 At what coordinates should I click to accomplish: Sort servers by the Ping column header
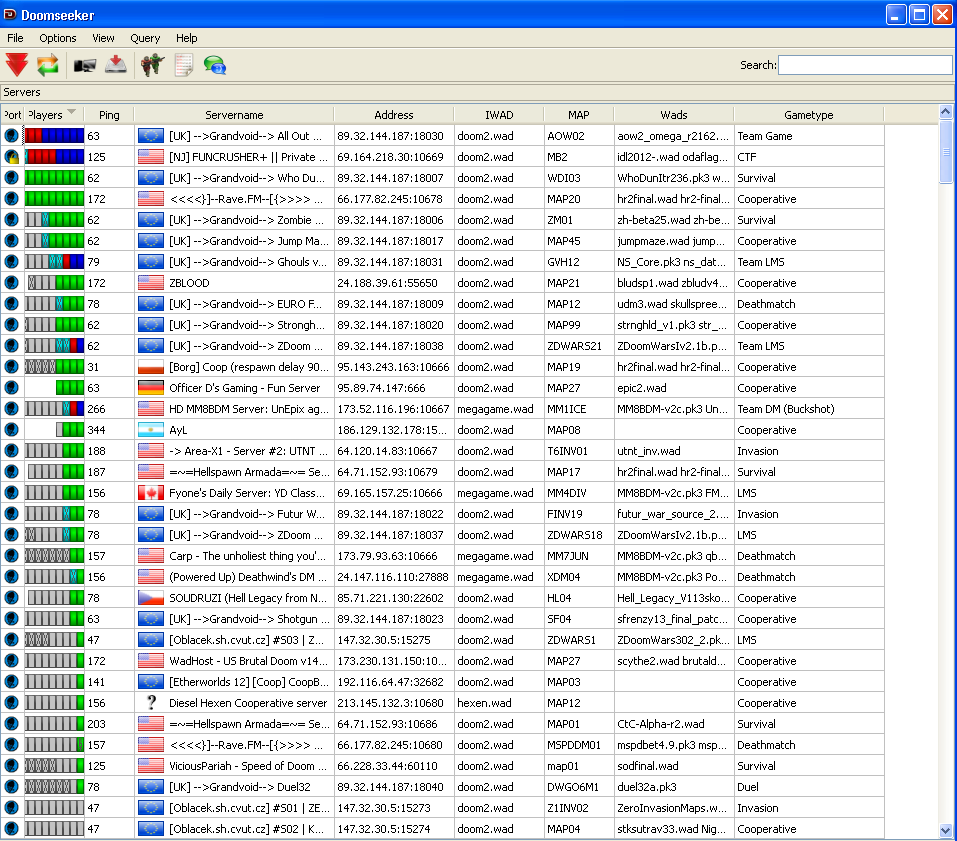point(108,115)
